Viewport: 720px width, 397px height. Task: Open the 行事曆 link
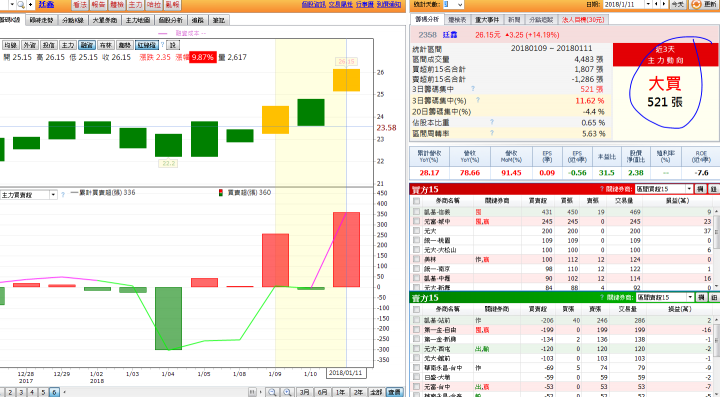pos(365,5)
